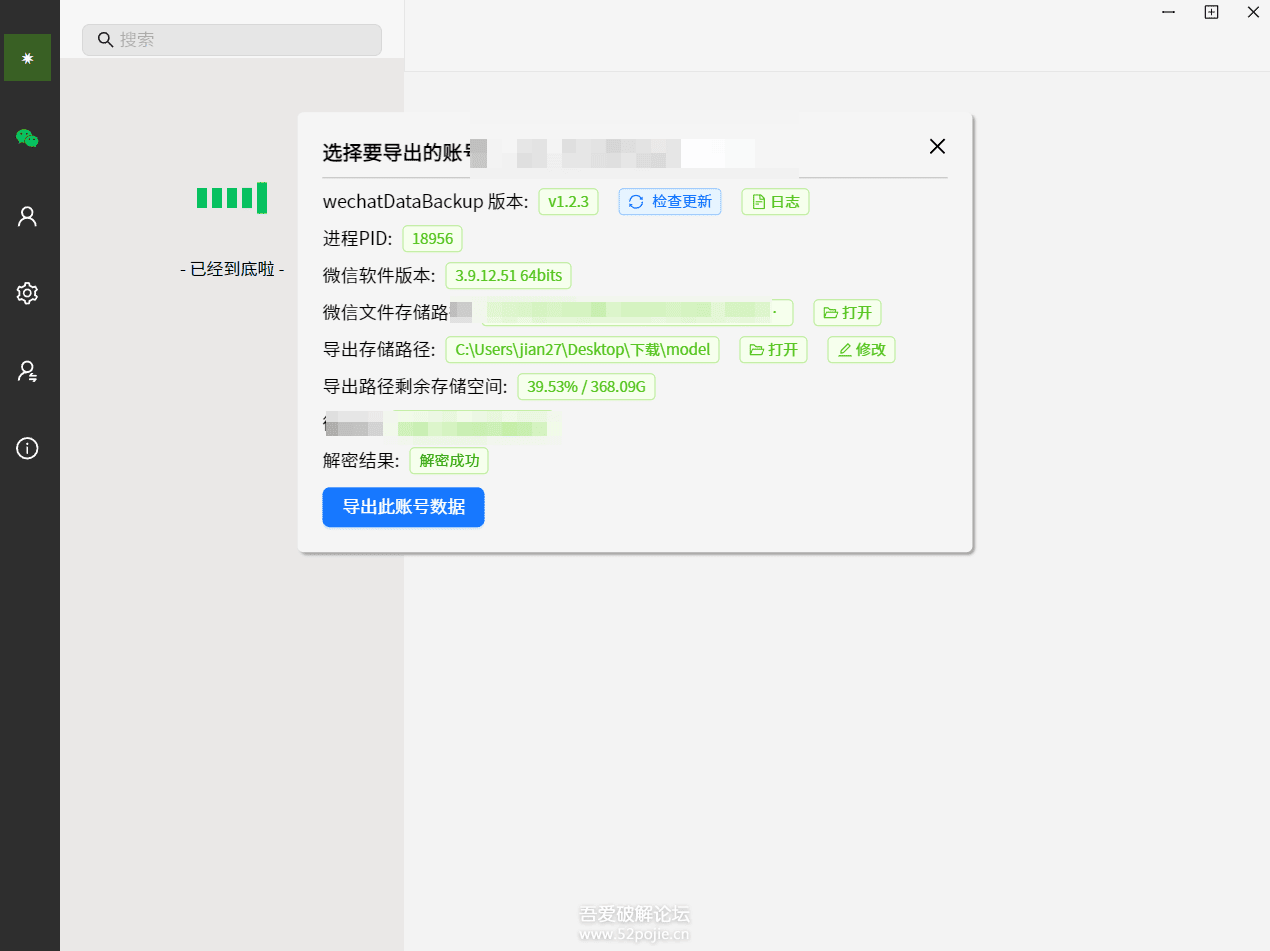The image size is (1270, 951).
Task: Click the search magnifier icon
Action: coord(105,40)
